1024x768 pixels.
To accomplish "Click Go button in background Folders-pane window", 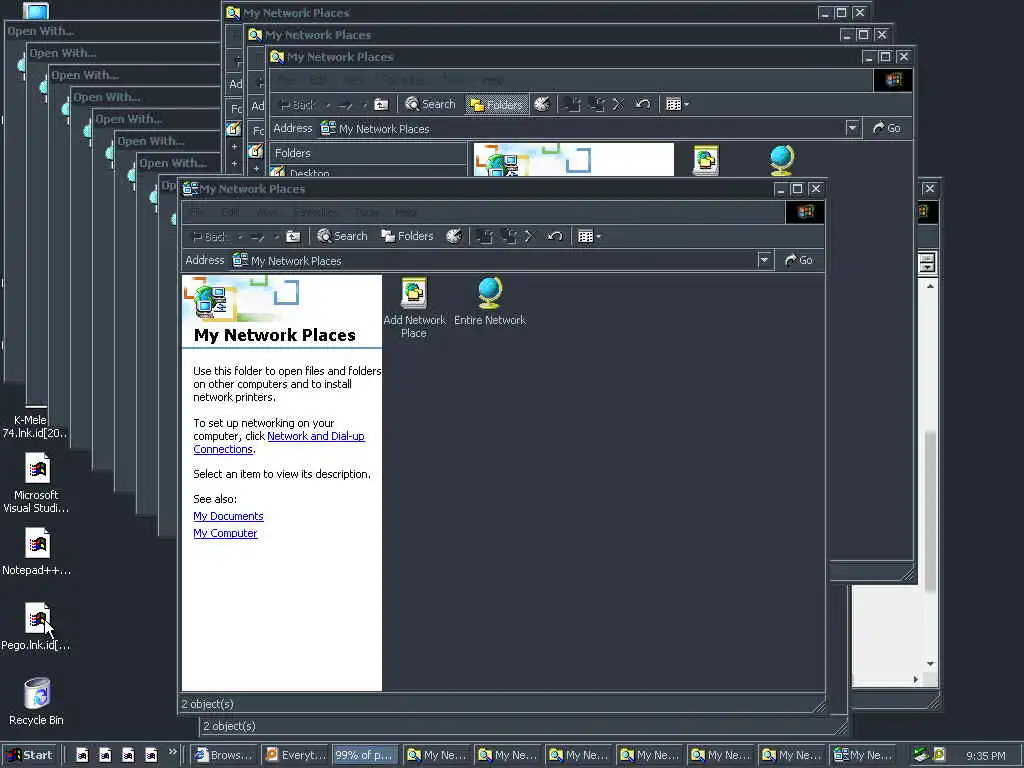I will coord(887,128).
